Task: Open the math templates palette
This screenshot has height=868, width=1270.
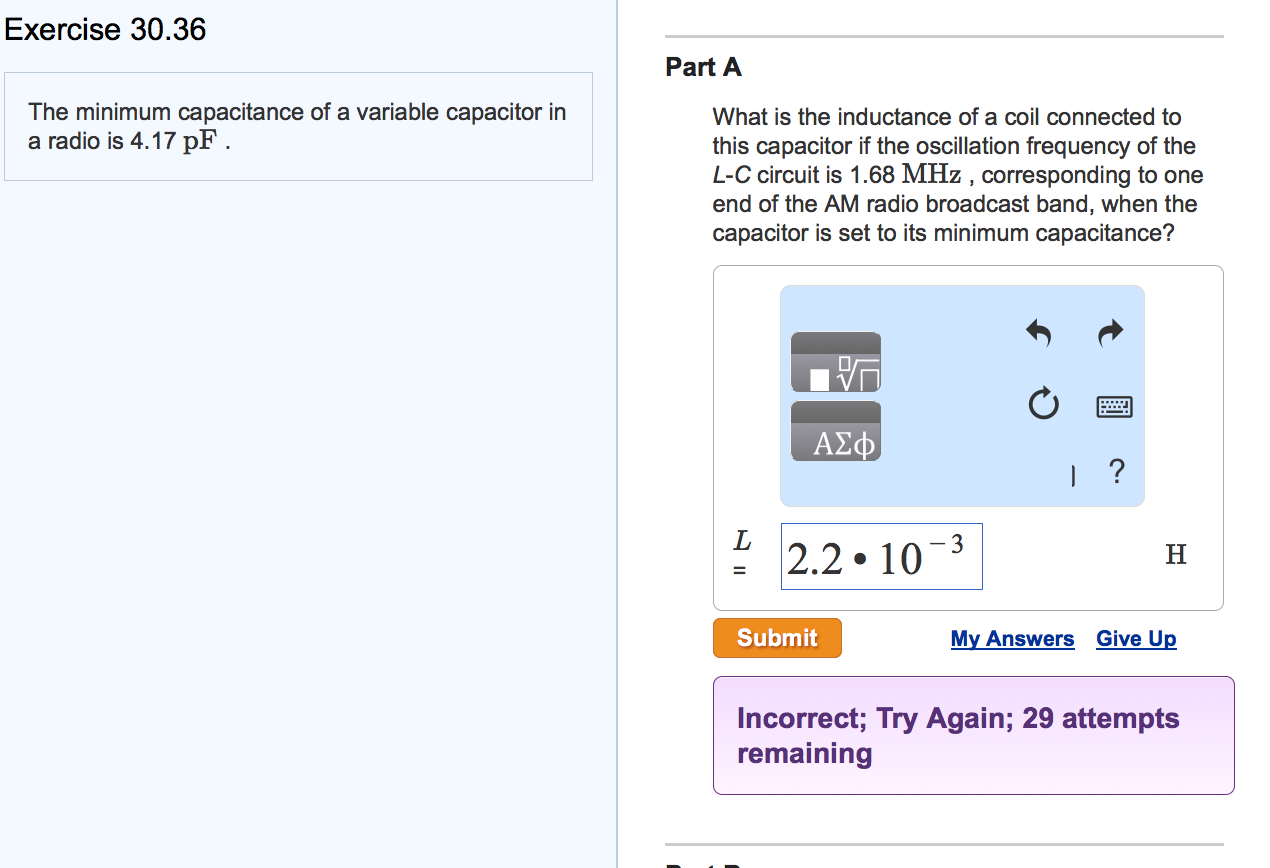Action: (836, 363)
